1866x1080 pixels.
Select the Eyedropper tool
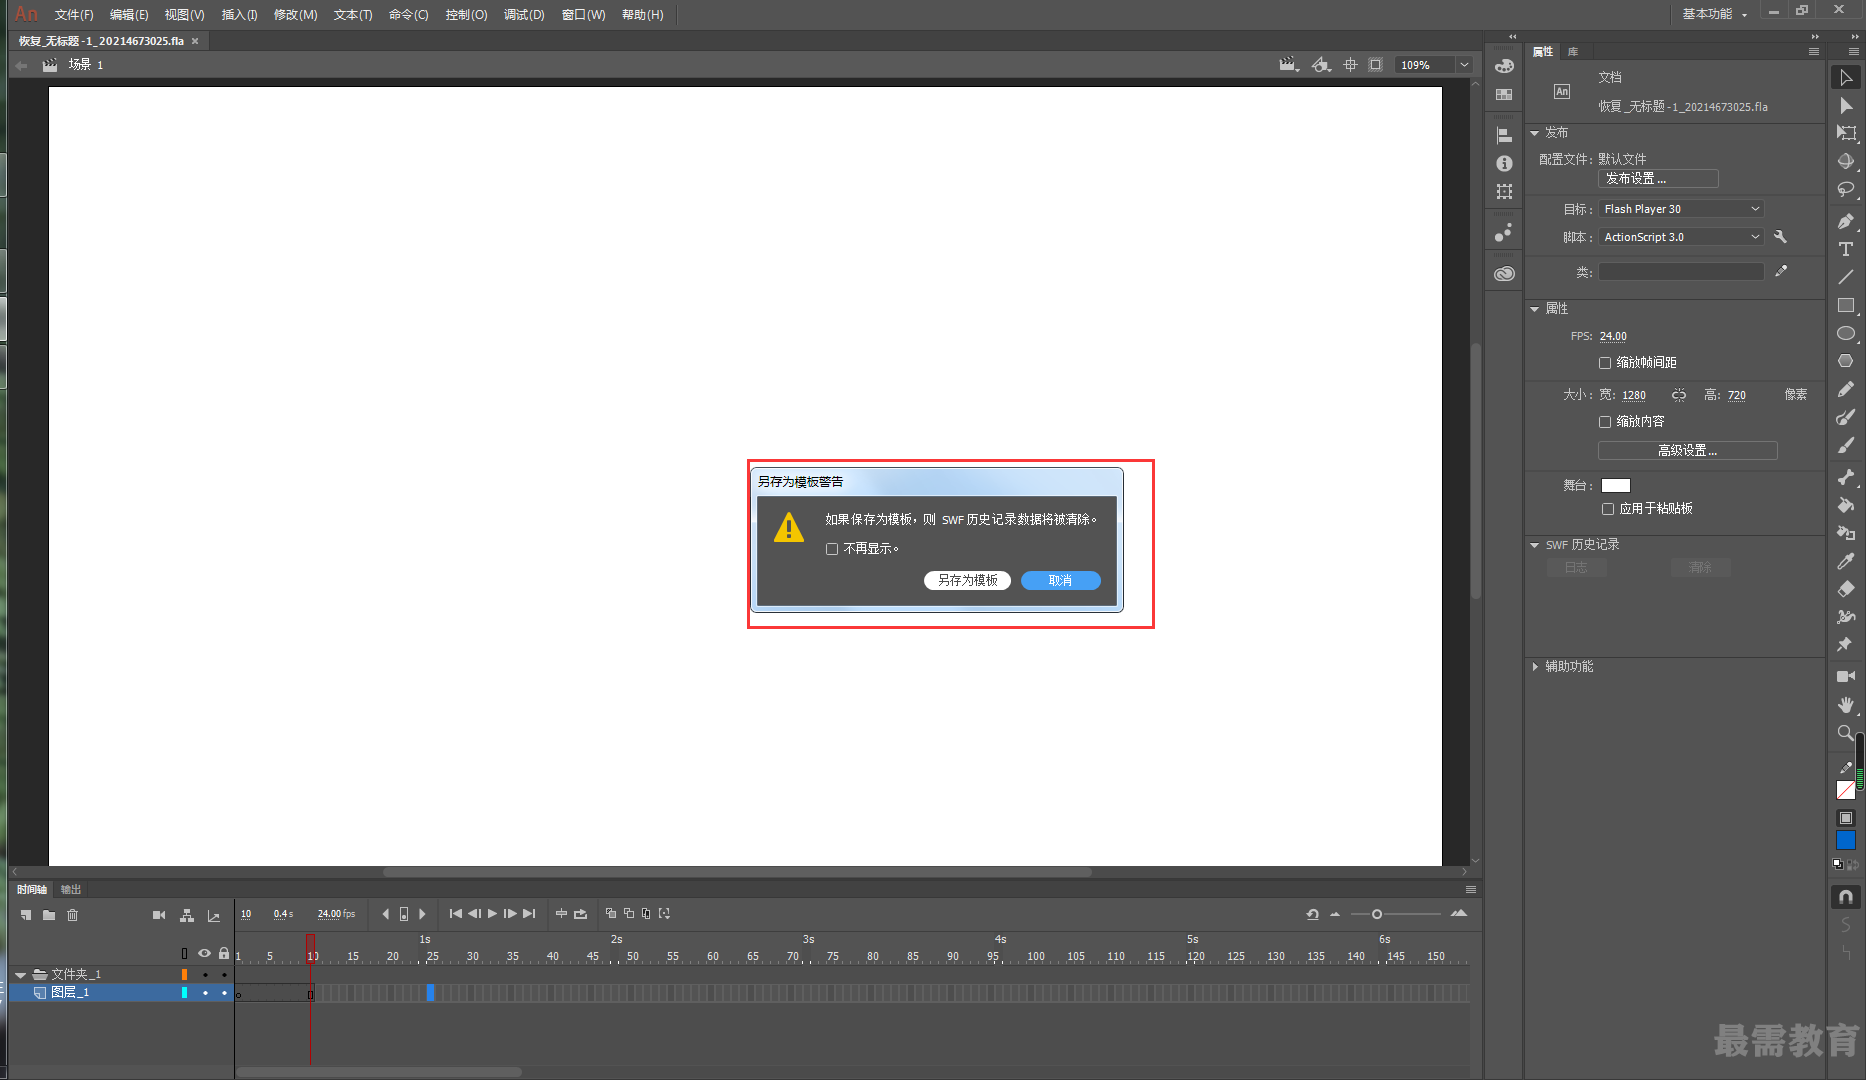[x=1846, y=561]
